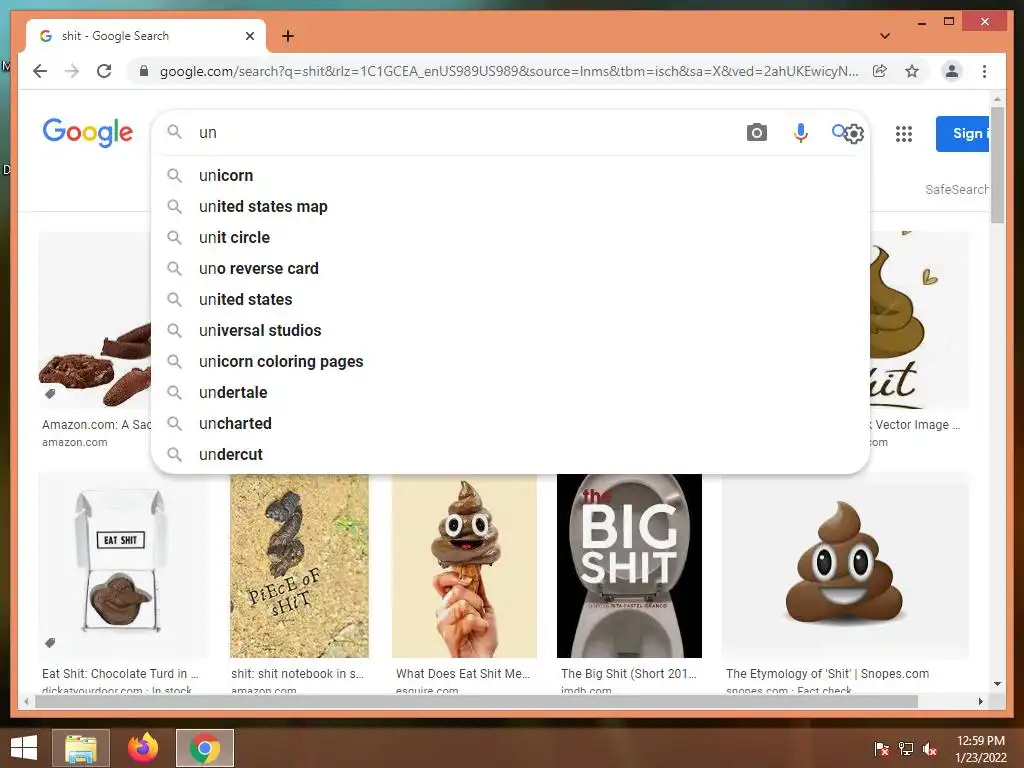Pick the 'universal studios' suggestion

[x=510, y=330]
